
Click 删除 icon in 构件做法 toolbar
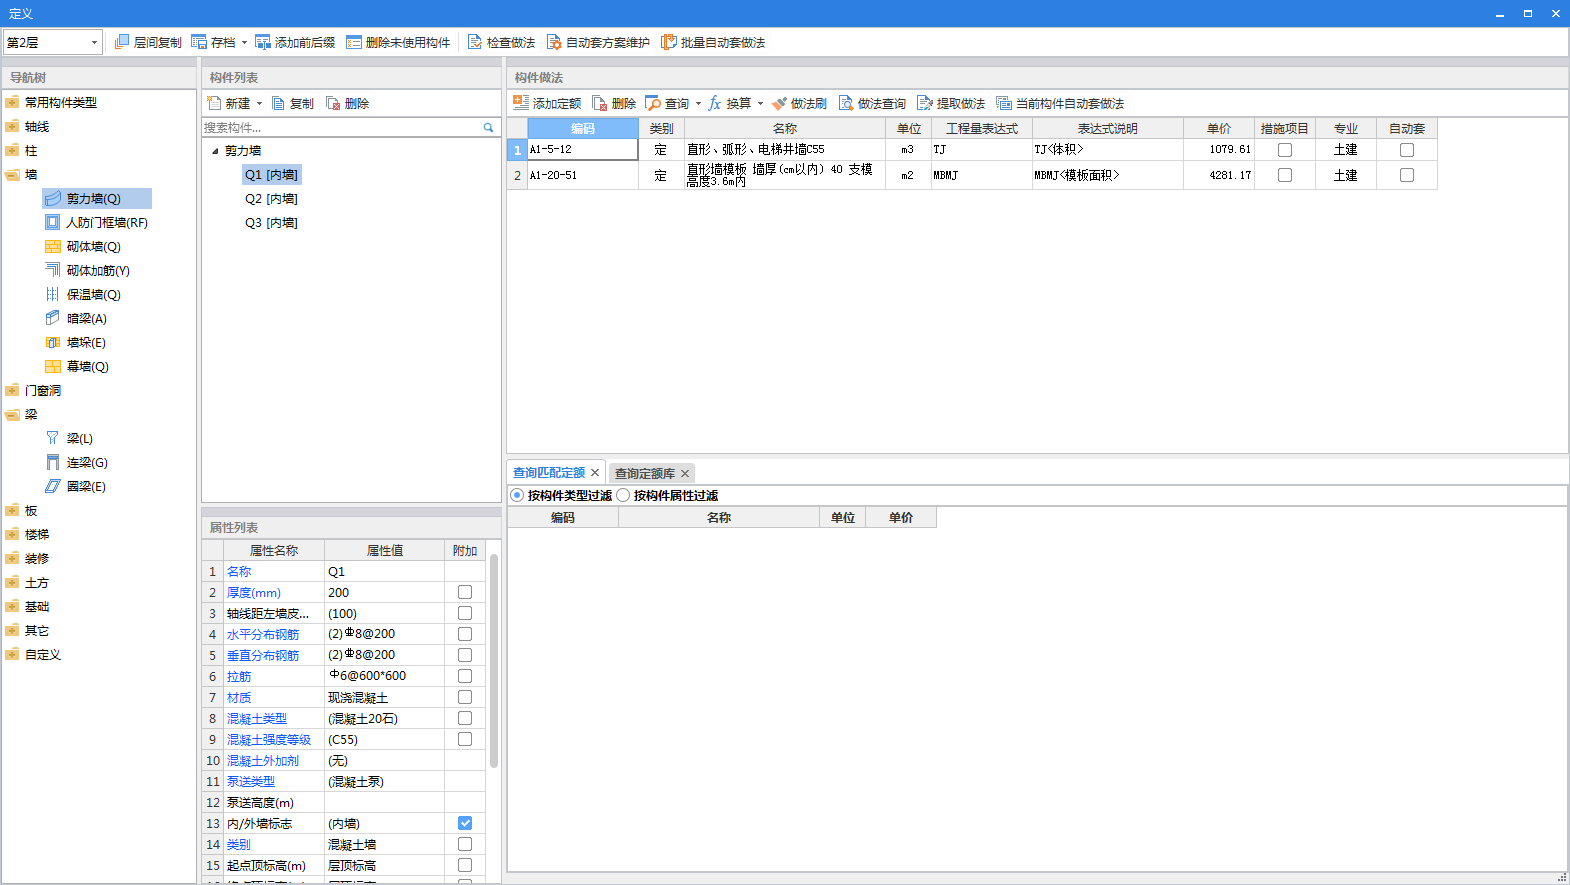click(600, 103)
